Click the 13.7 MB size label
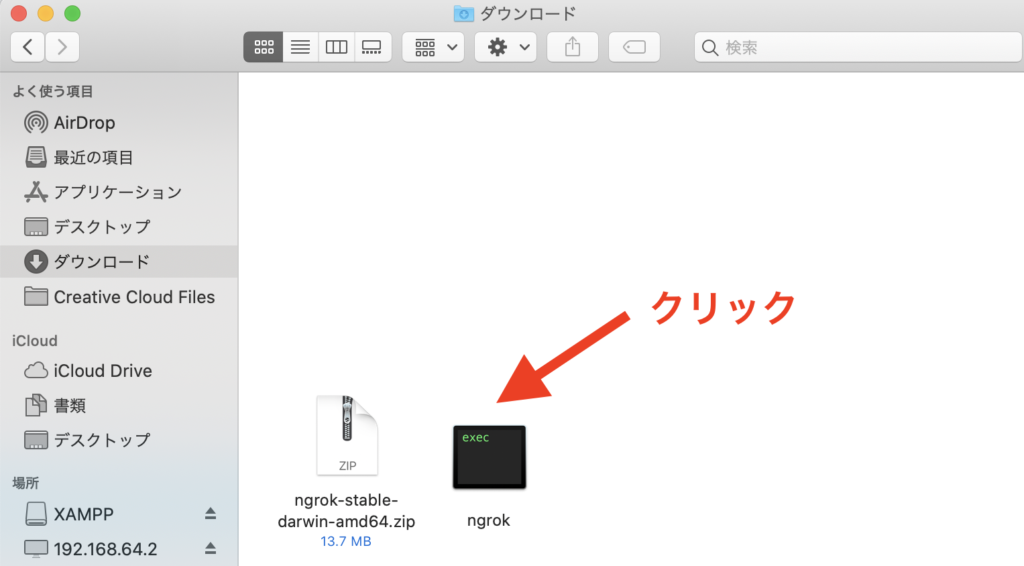 coord(345,541)
